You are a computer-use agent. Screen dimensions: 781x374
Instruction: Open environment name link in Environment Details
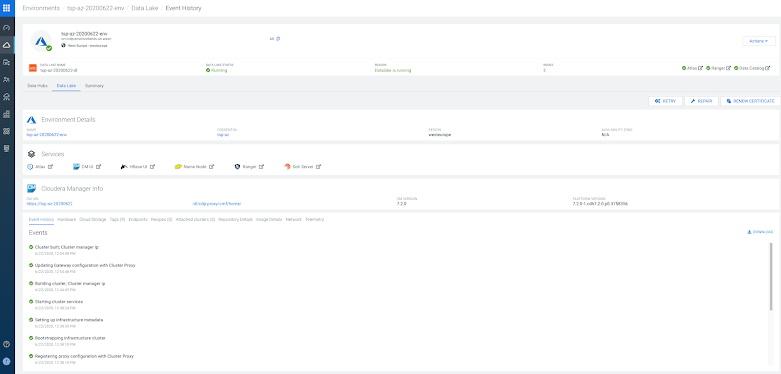(x=47, y=134)
